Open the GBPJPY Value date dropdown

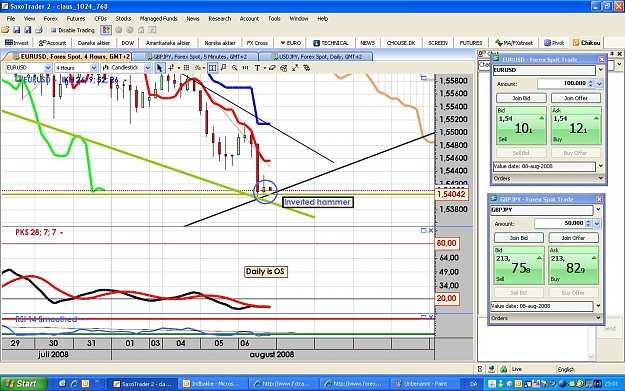coord(598,306)
